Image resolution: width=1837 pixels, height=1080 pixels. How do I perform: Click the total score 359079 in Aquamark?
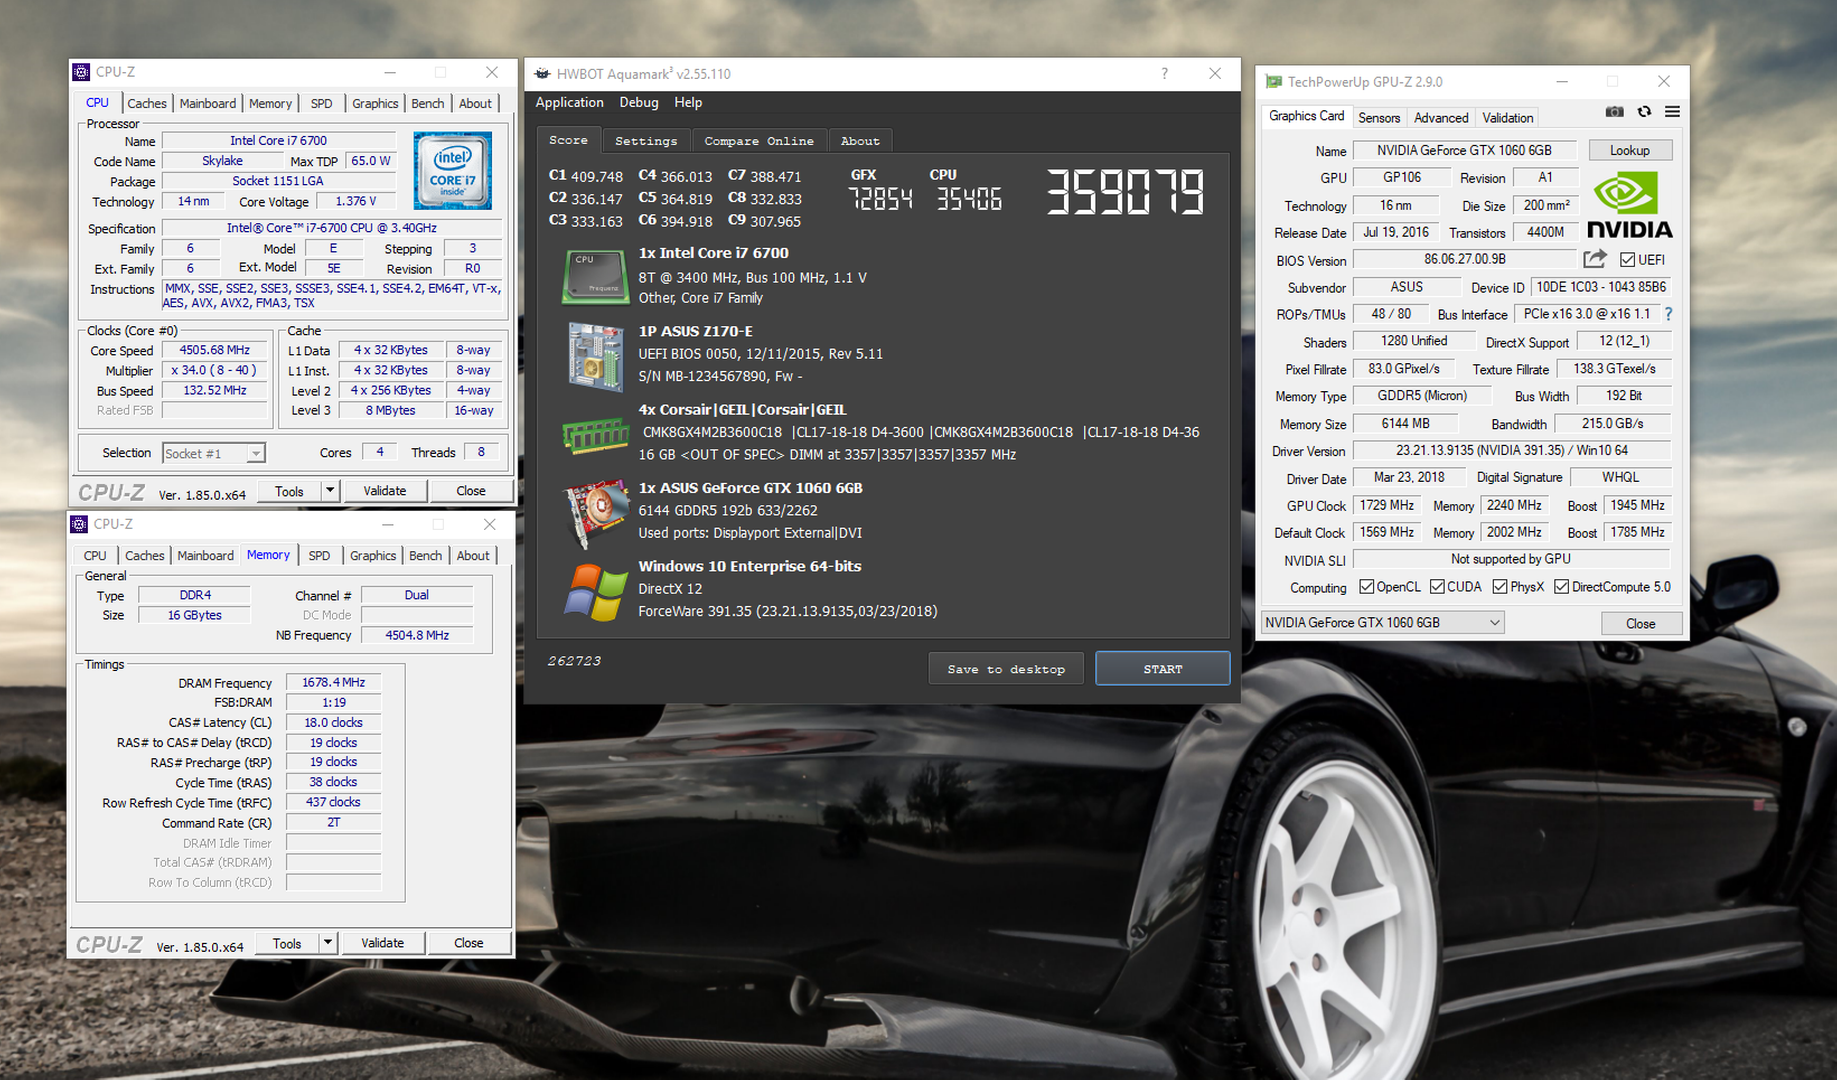click(1125, 192)
